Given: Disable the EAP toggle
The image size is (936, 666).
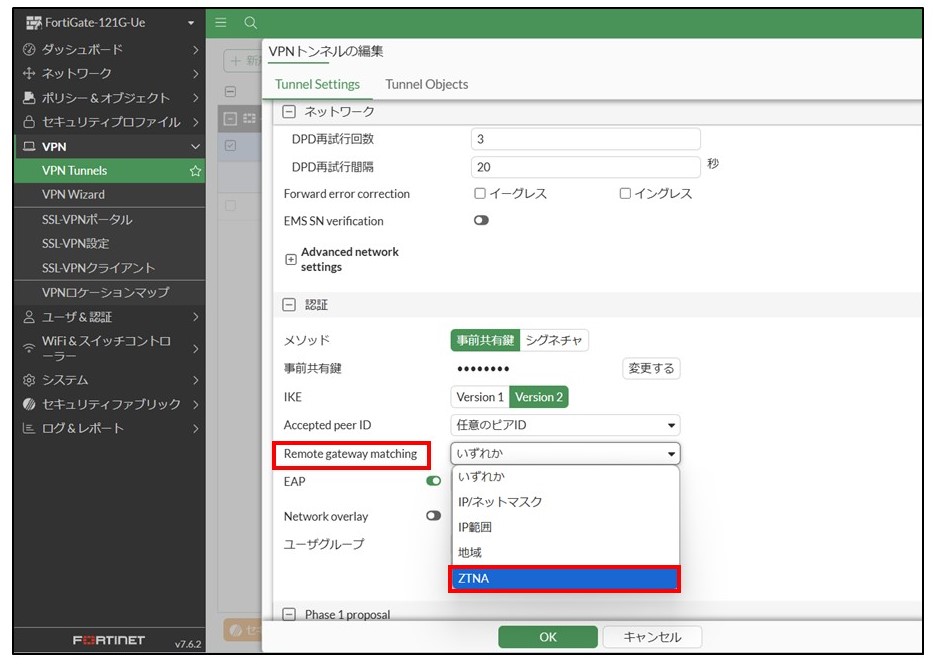Looking at the screenshot, I should coord(433,481).
